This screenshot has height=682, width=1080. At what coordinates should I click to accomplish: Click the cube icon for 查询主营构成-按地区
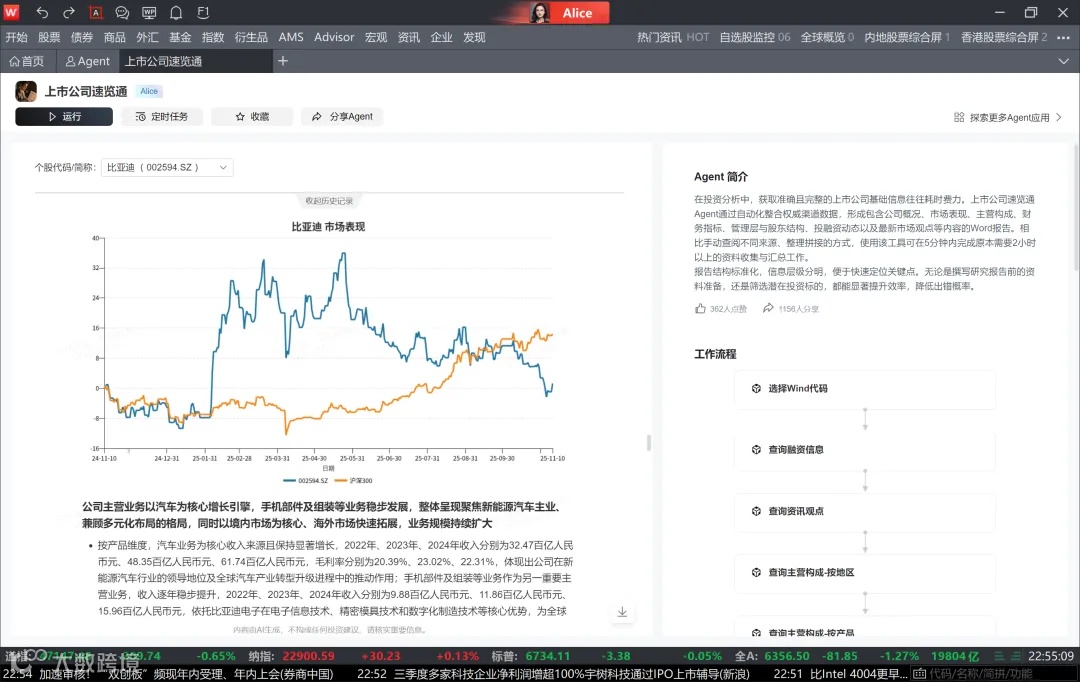point(756,572)
